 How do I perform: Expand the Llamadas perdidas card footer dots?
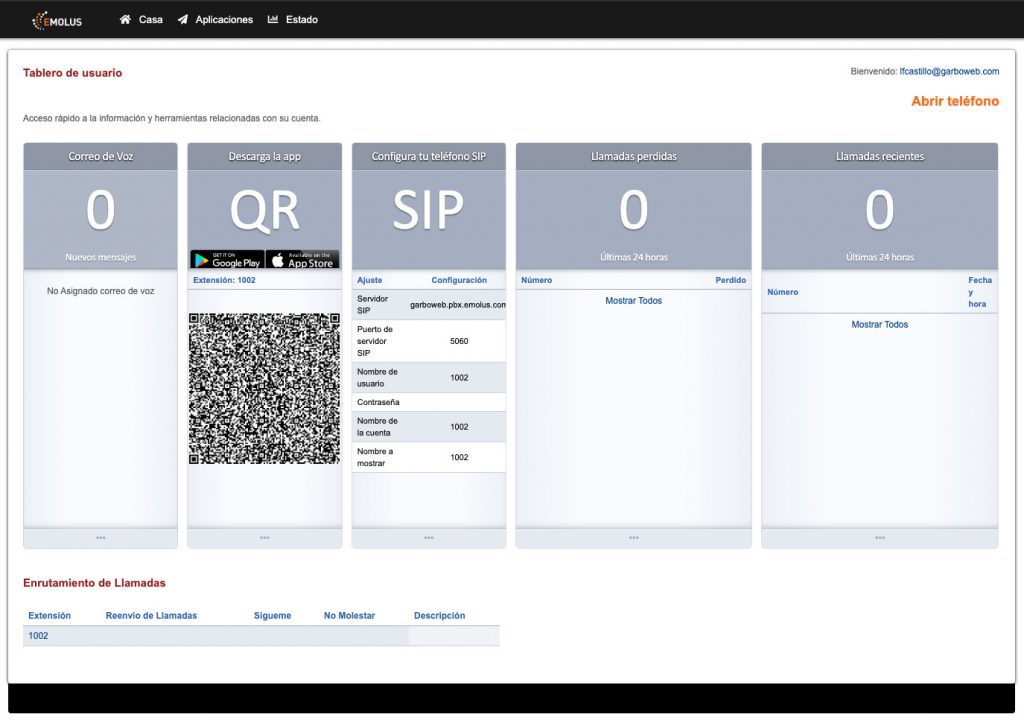coord(633,538)
